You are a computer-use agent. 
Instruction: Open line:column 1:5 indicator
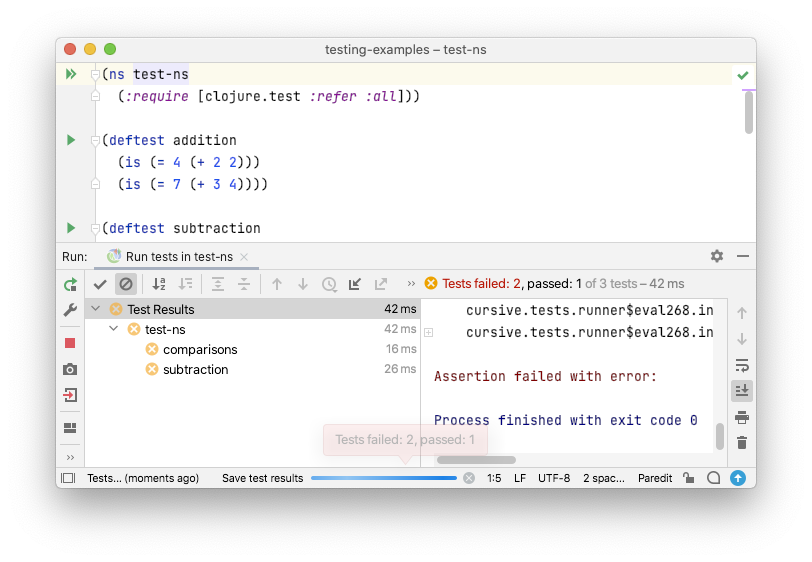(x=494, y=478)
